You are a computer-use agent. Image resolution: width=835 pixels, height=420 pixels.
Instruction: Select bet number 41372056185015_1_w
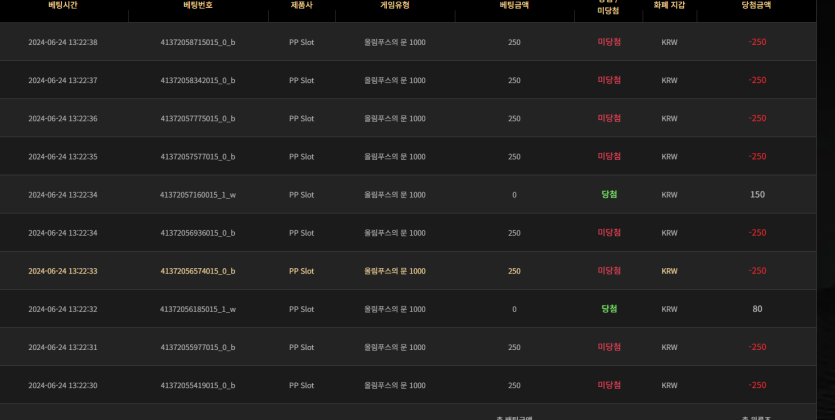click(x=198, y=309)
